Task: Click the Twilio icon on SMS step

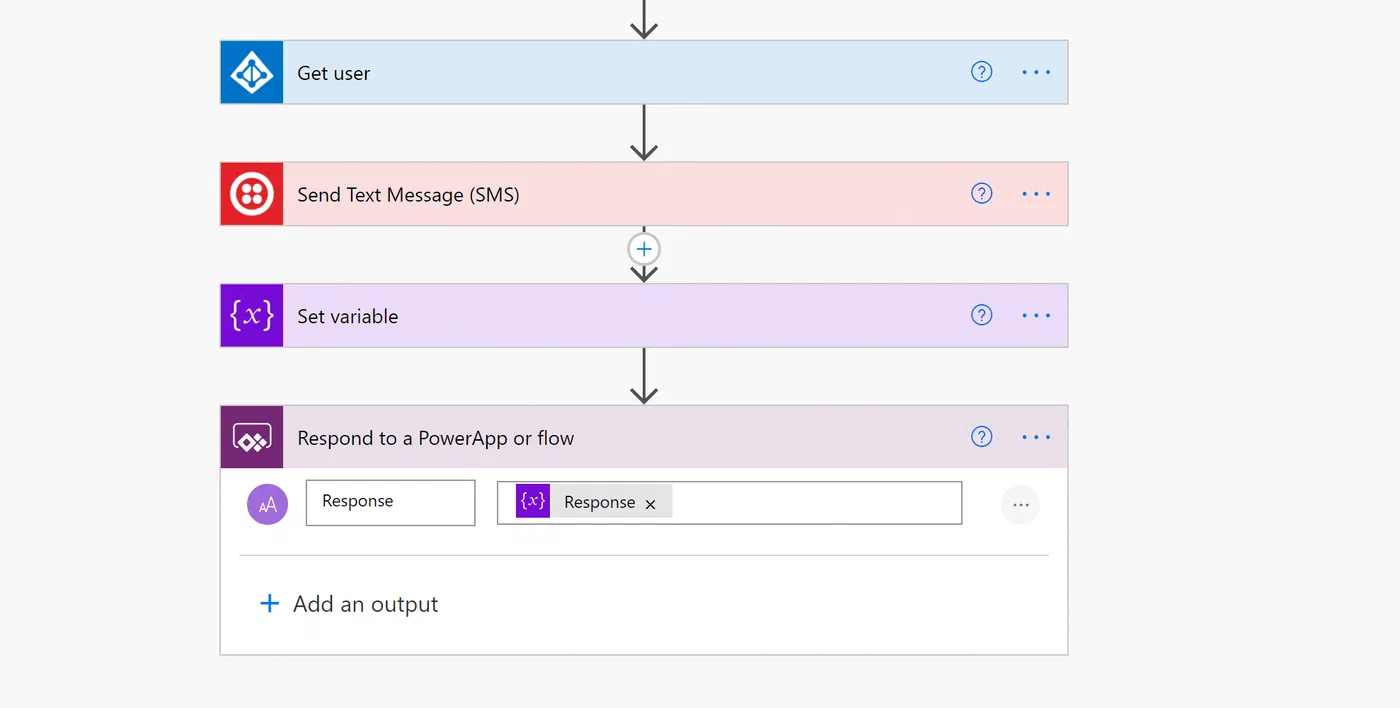Action: (x=252, y=194)
